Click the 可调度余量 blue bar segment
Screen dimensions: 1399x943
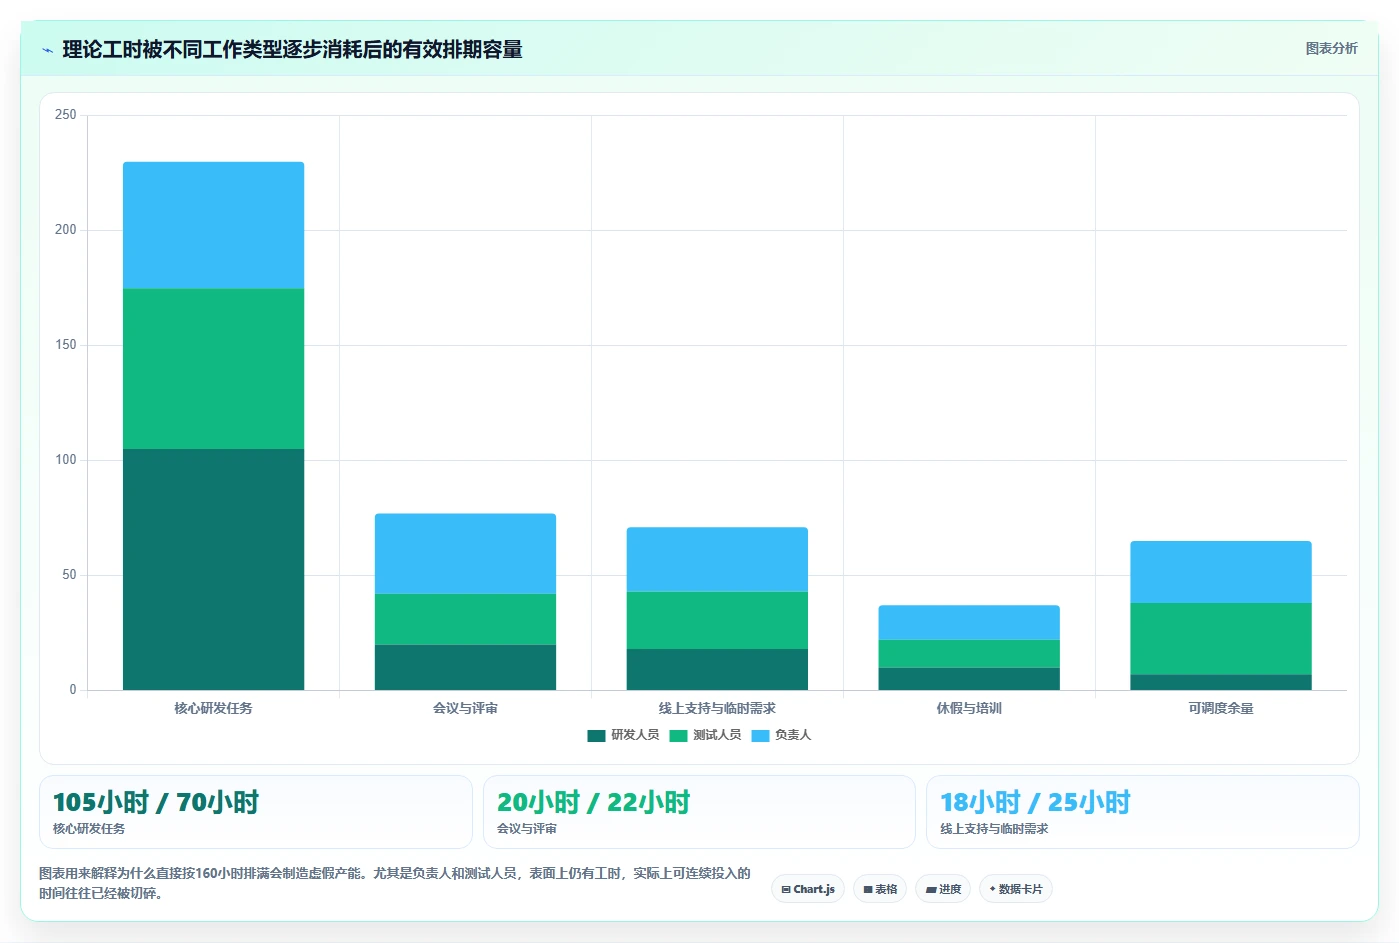tap(1221, 572)
